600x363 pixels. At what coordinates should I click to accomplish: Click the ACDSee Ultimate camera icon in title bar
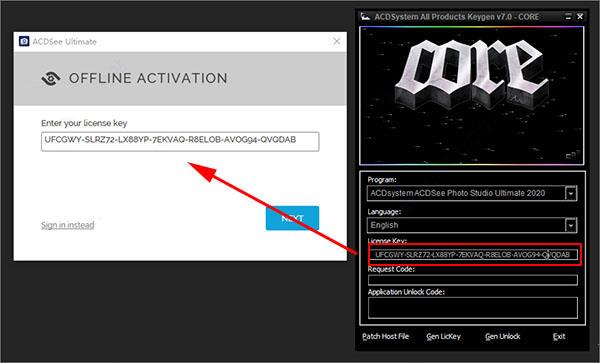[24, 41]
